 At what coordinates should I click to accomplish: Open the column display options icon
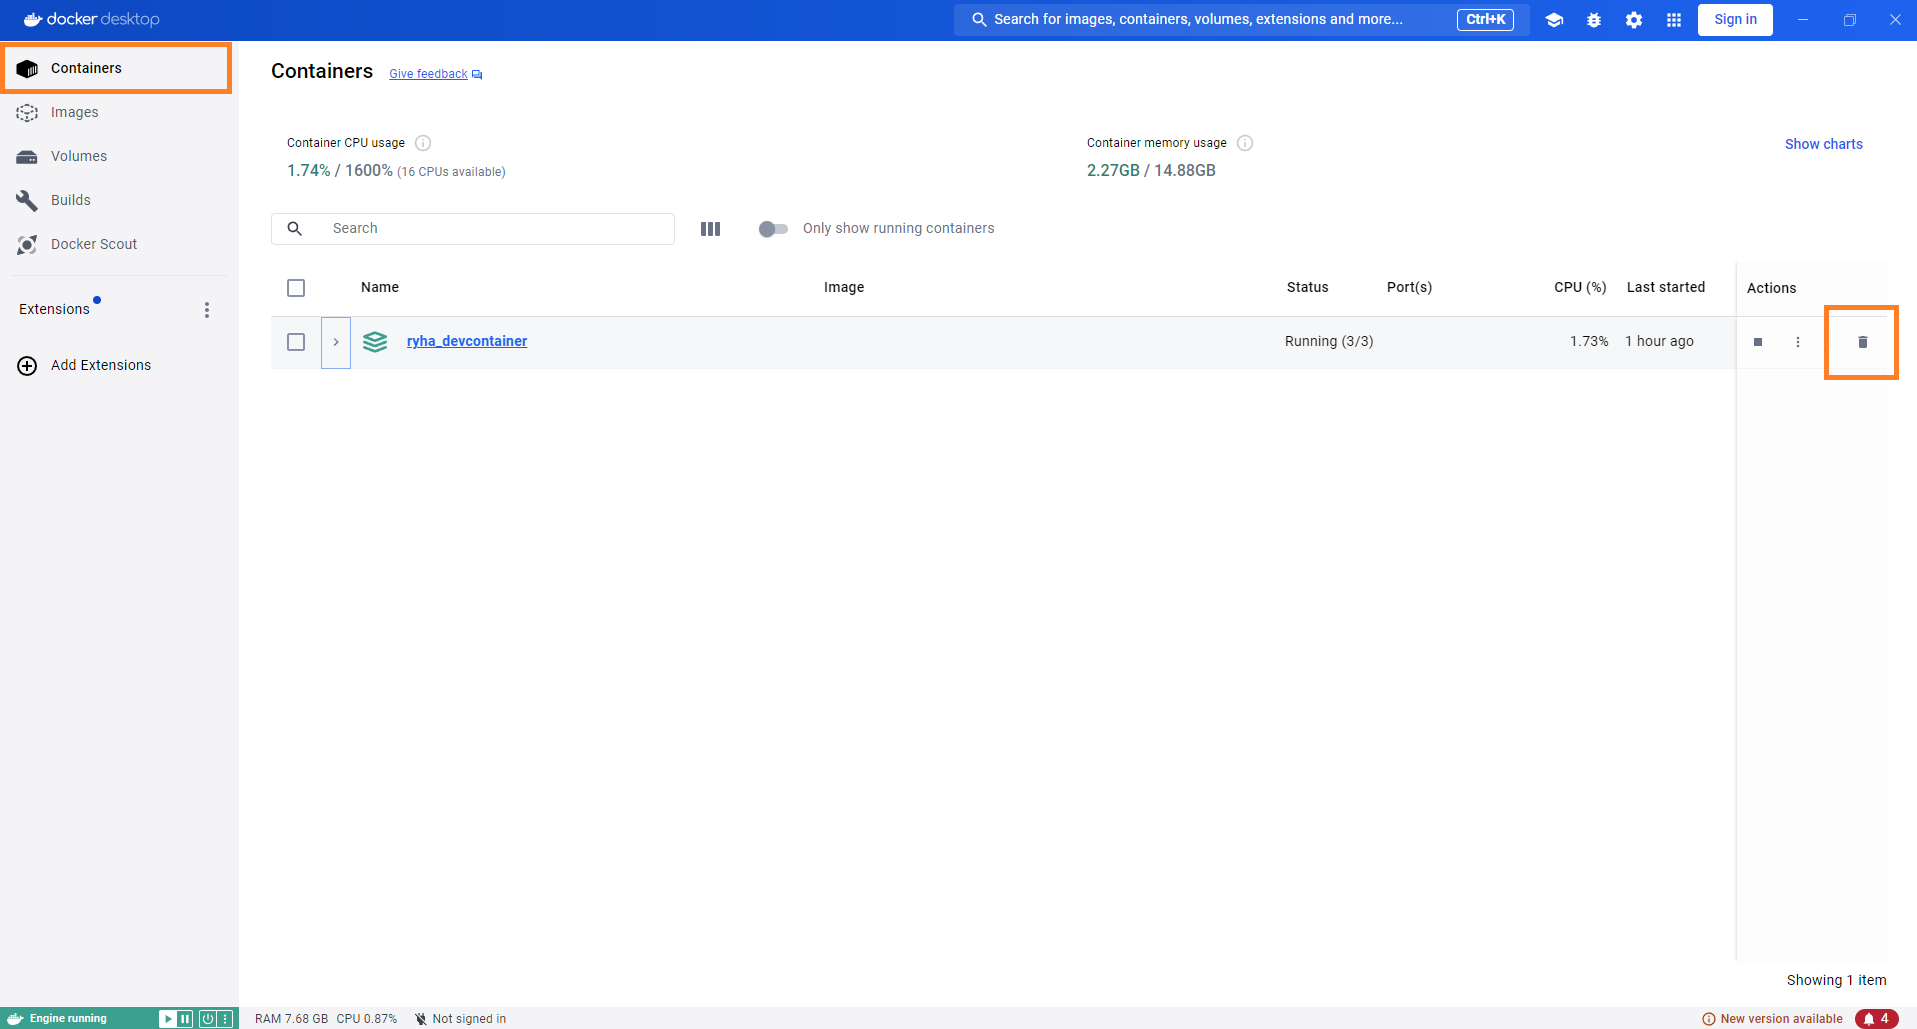pos(710,229)
